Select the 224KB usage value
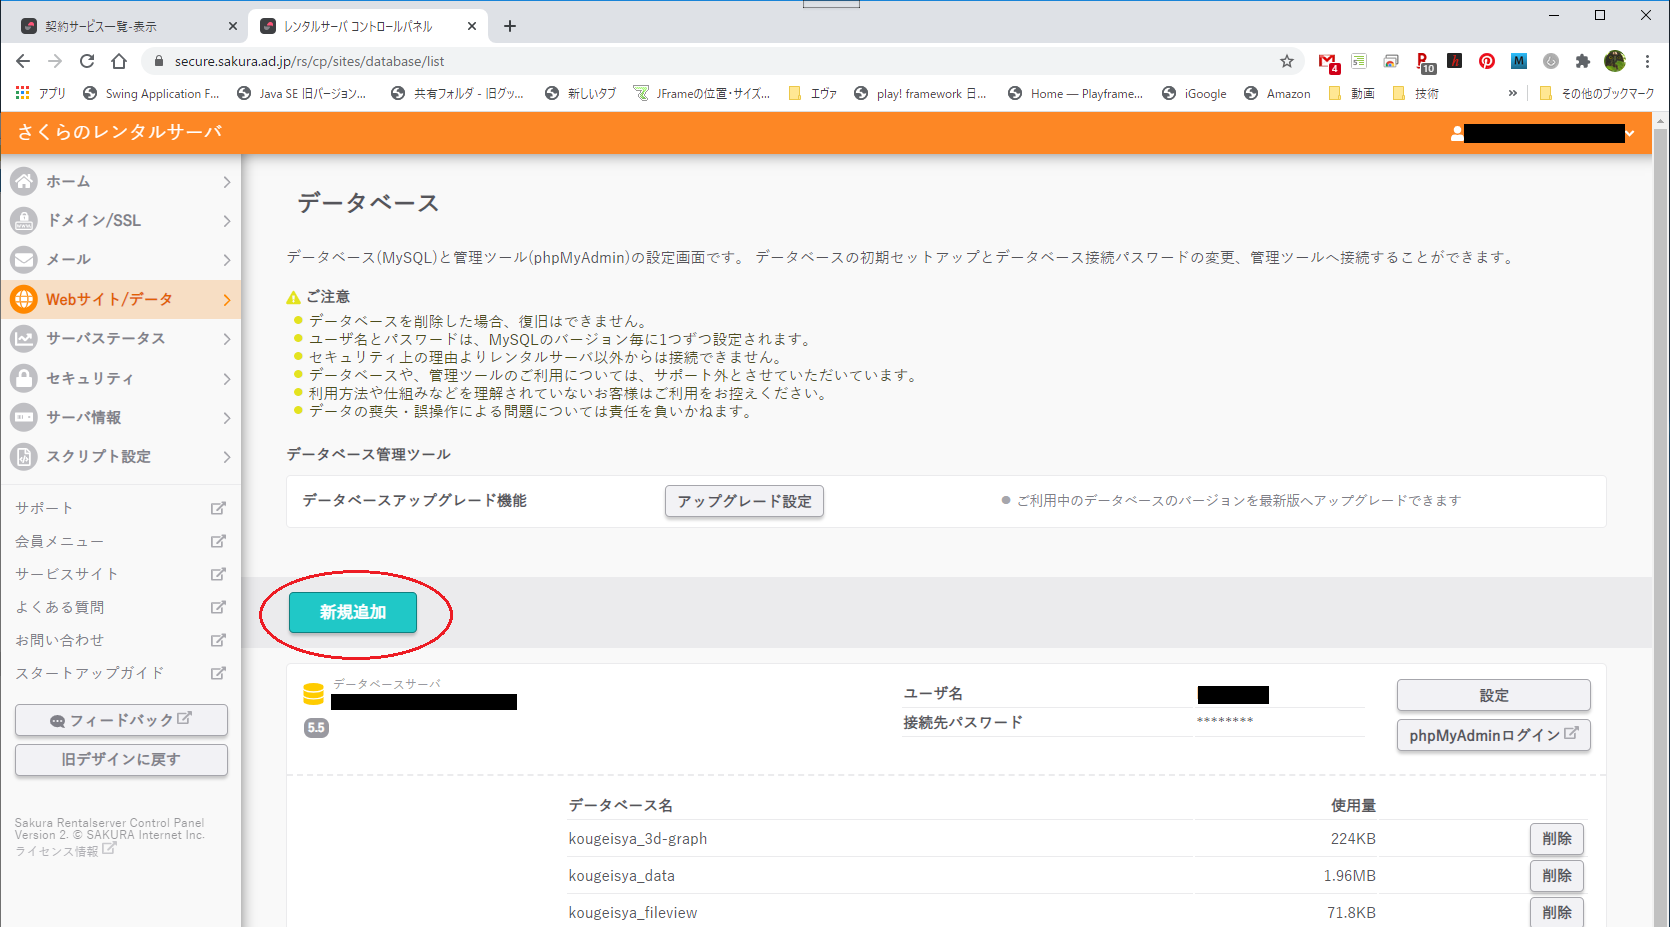This screenshot has width=1670, height=927. (x=1353, y=838)
